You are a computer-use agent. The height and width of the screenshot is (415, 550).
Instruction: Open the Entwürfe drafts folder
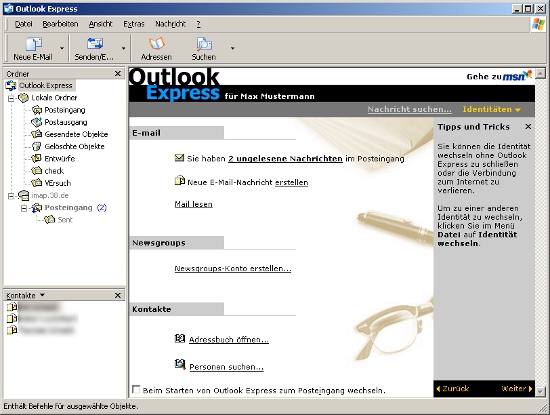pos(53,159)
